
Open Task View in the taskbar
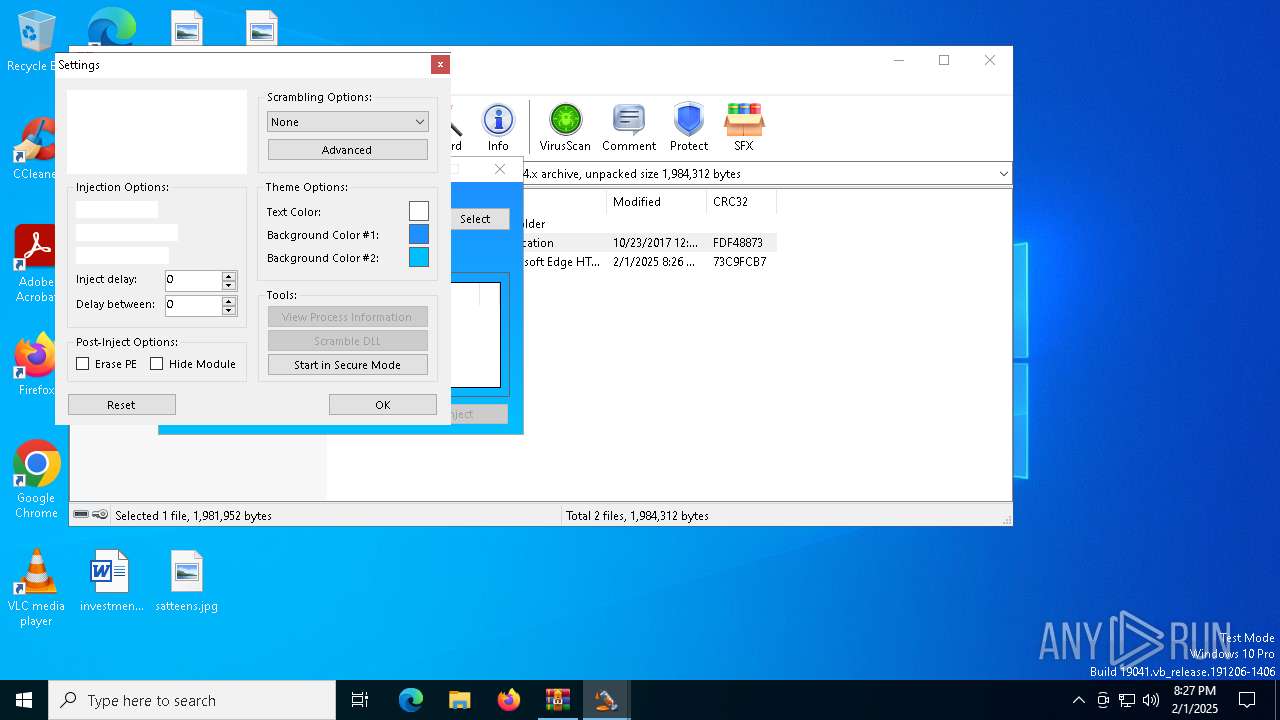tap(360, 700)
